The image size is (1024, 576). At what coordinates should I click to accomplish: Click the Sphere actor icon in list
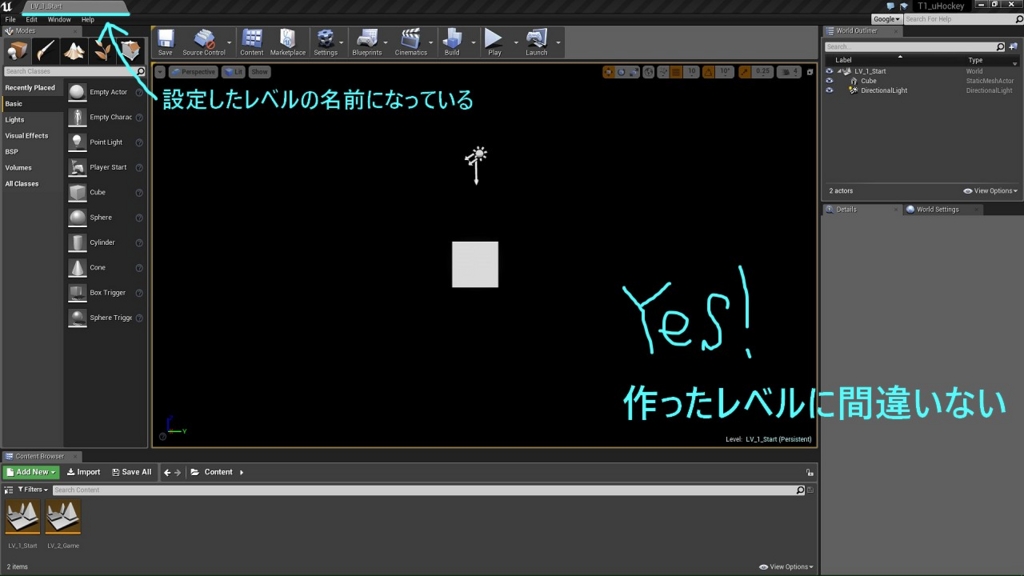77,217
